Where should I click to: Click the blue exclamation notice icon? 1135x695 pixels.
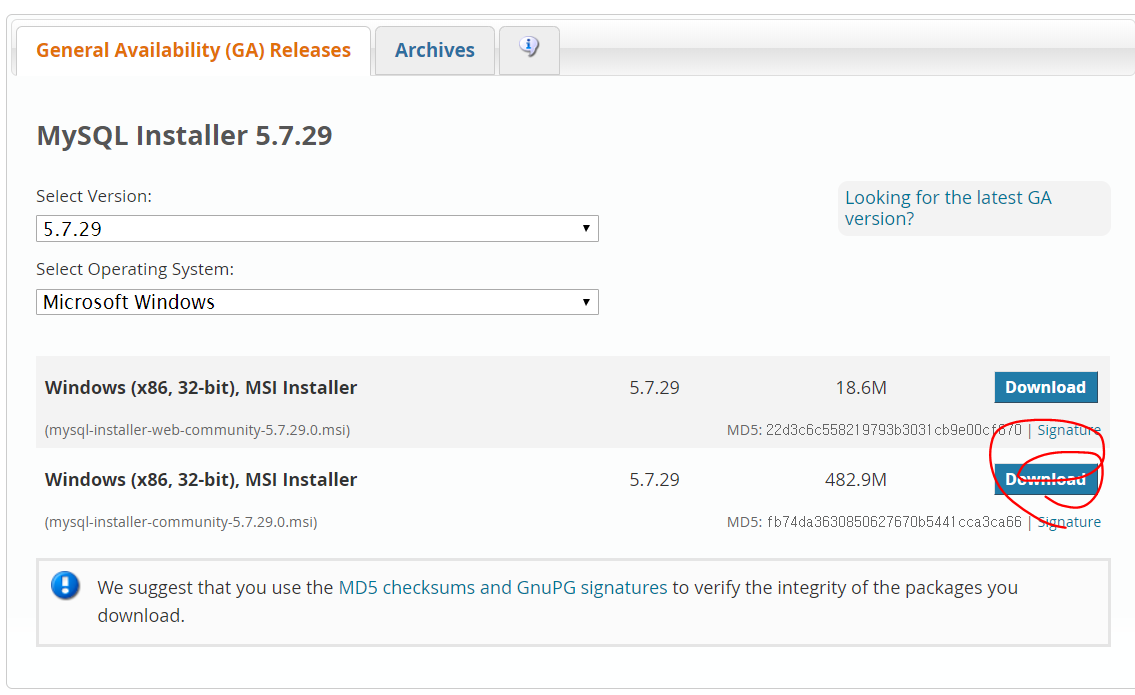pyautogui.click(x=65, y=585)
